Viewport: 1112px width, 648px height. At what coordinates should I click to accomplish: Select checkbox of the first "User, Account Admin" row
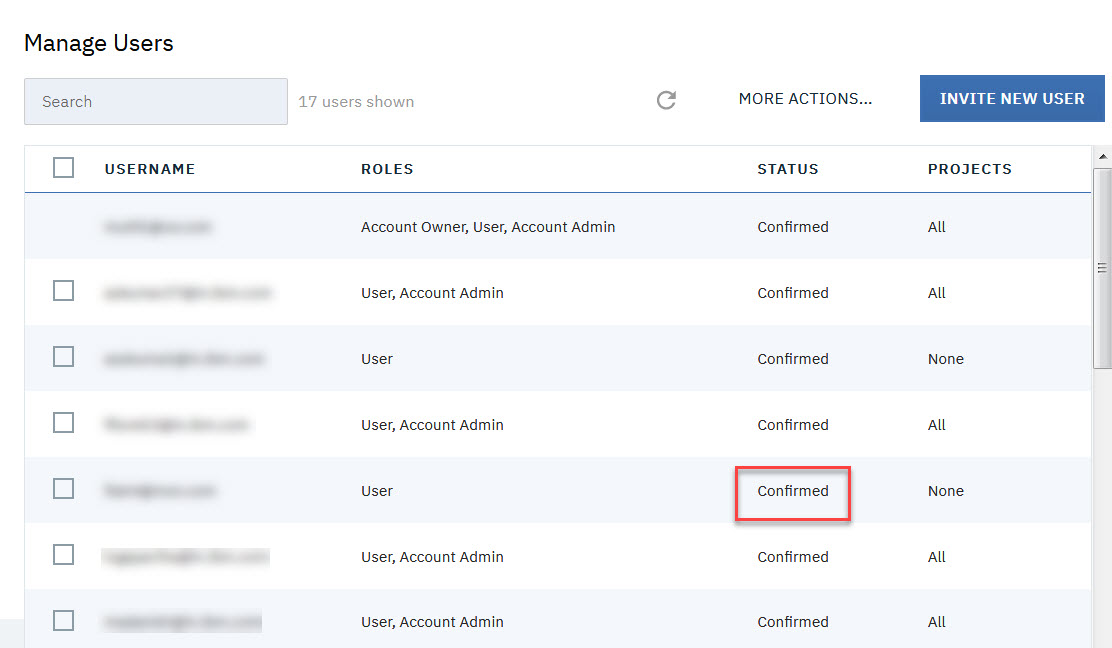click(63, 291)
